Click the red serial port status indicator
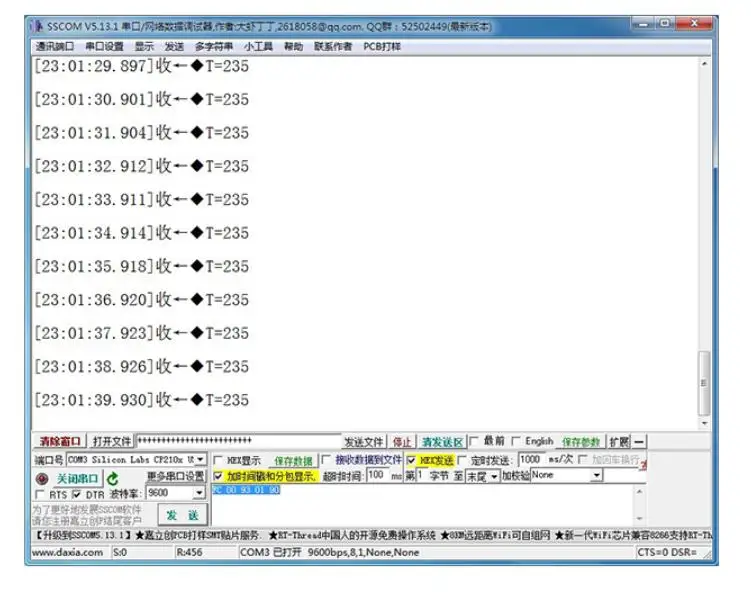 click(x=42, y=478)
